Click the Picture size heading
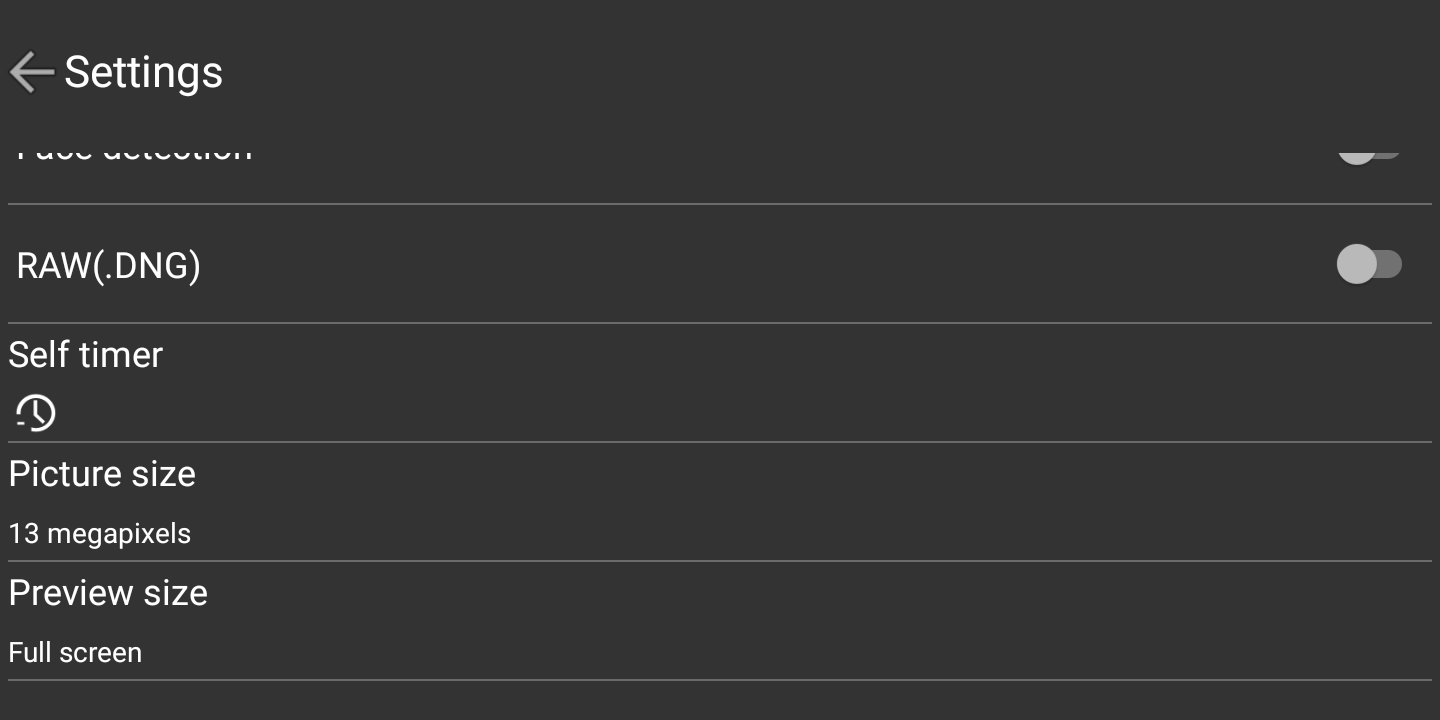The width and height of the screenshot is (1440, 720). coord(102,474)
